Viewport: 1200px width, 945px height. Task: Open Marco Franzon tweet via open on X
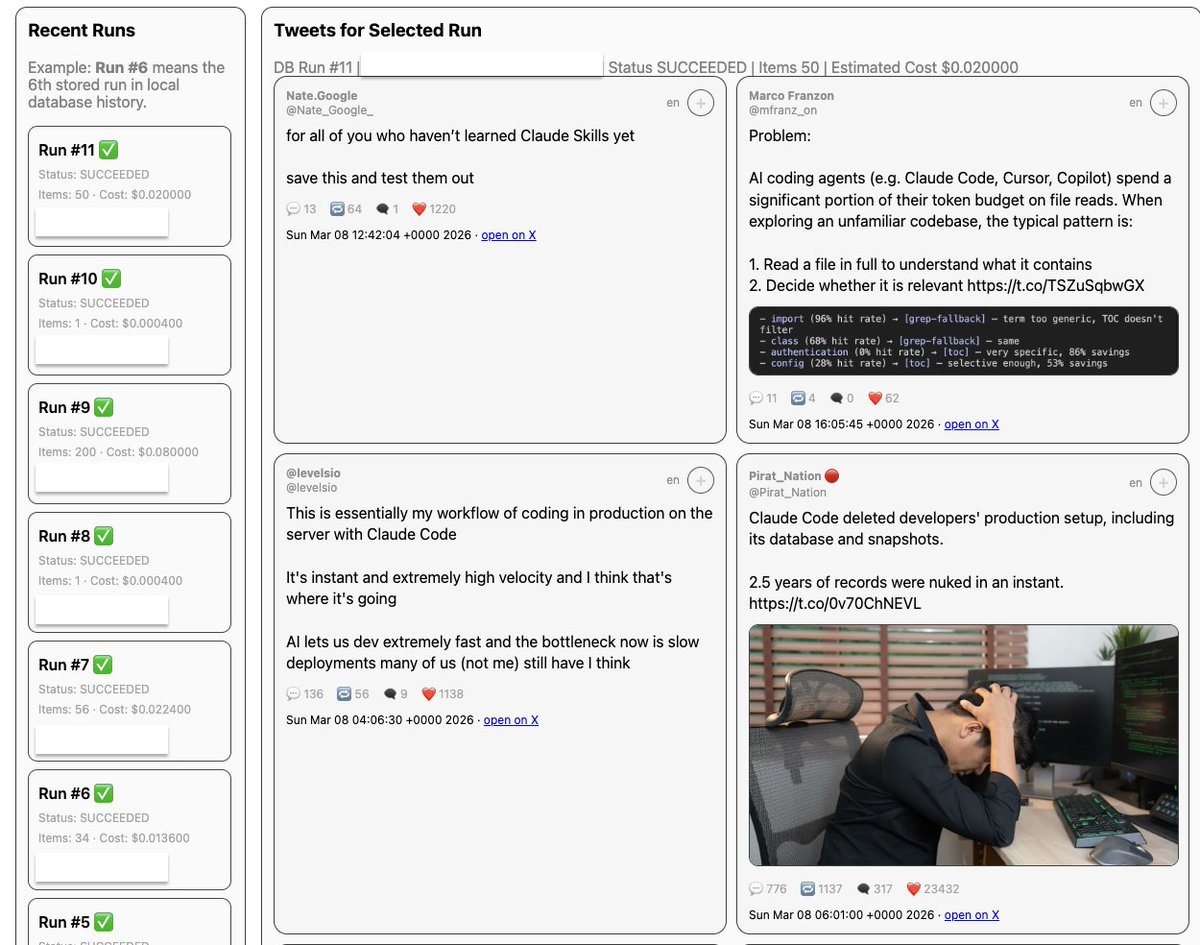[971, 424]
